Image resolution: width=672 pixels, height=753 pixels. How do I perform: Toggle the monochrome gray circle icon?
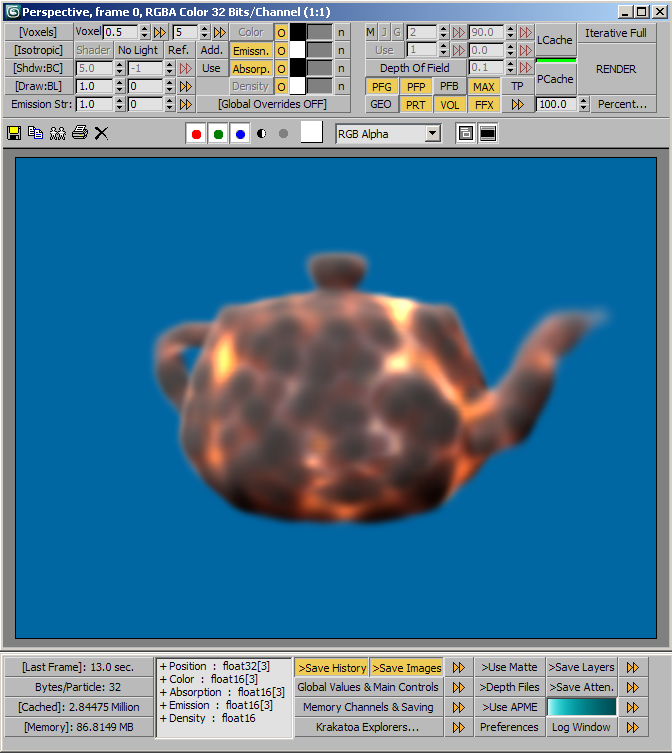click(x=283, y=134)
